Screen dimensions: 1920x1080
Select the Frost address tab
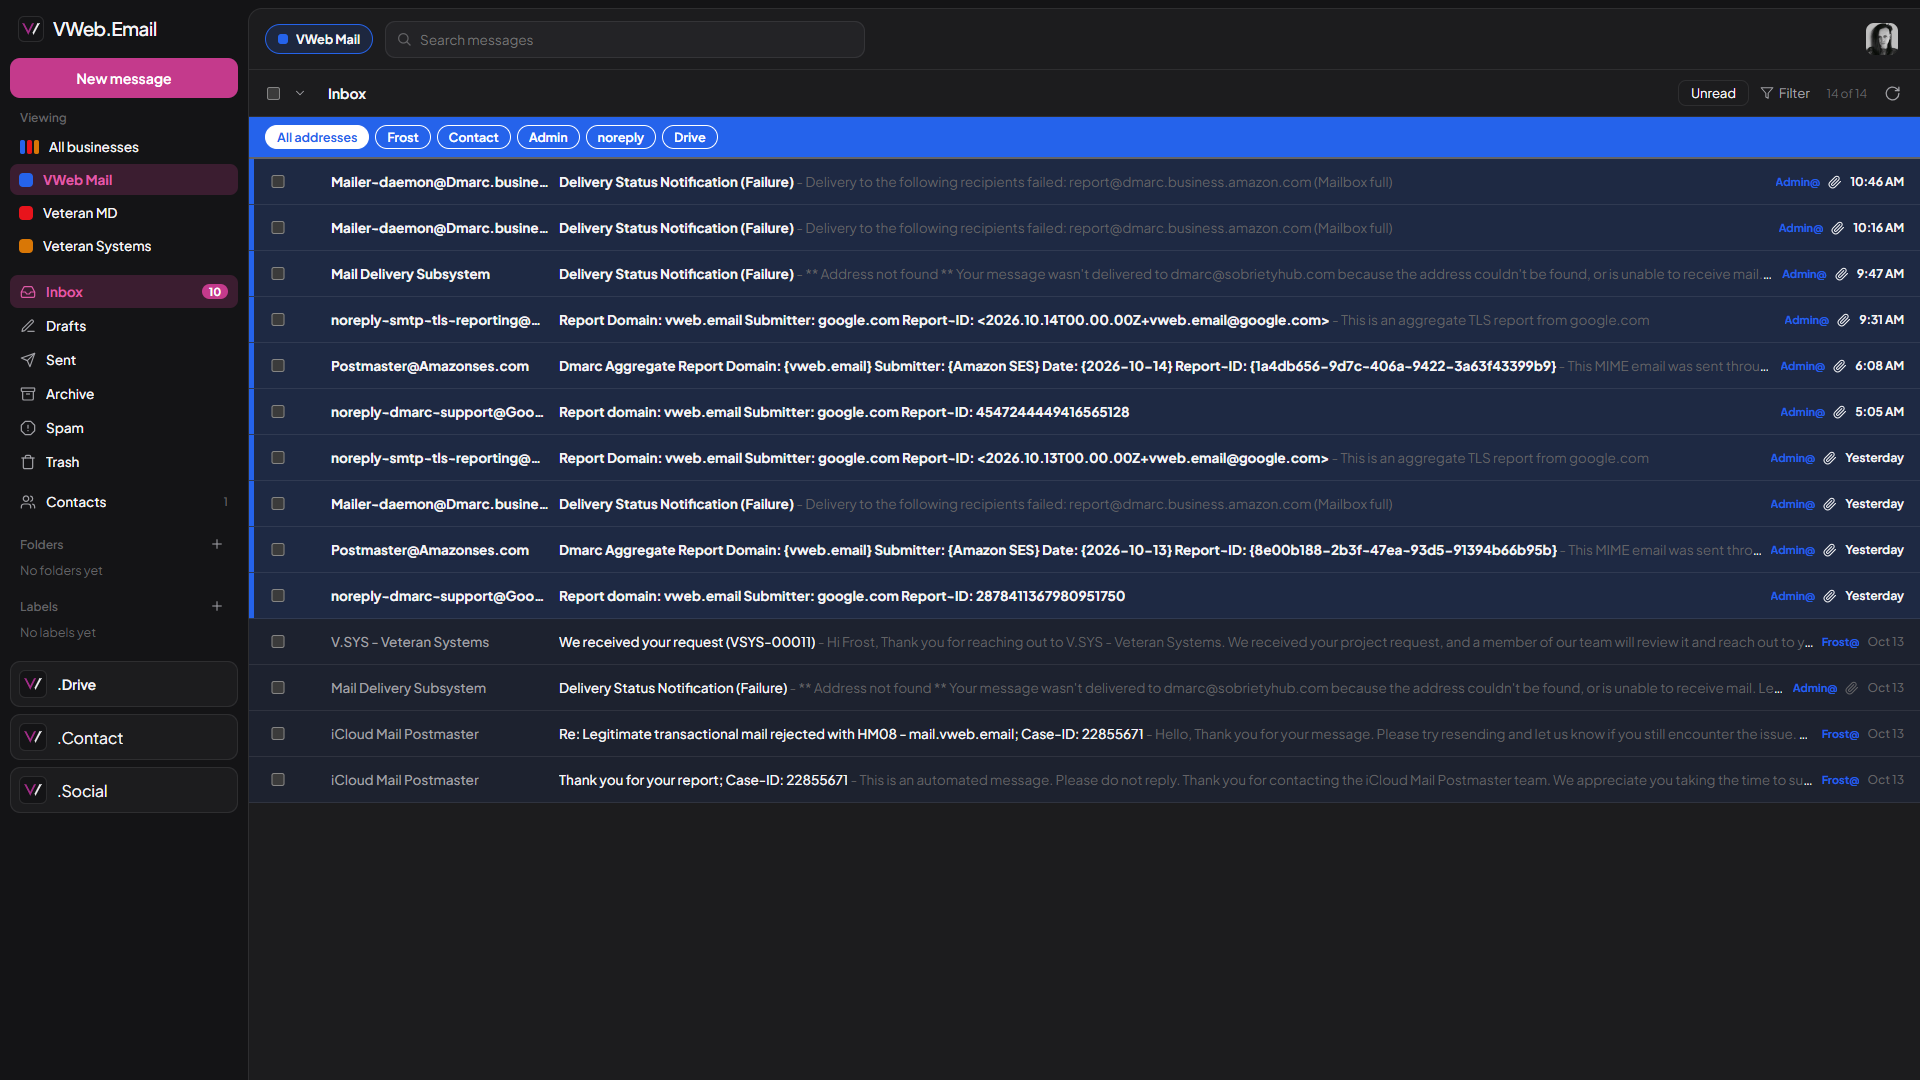(x=403, y=137)
